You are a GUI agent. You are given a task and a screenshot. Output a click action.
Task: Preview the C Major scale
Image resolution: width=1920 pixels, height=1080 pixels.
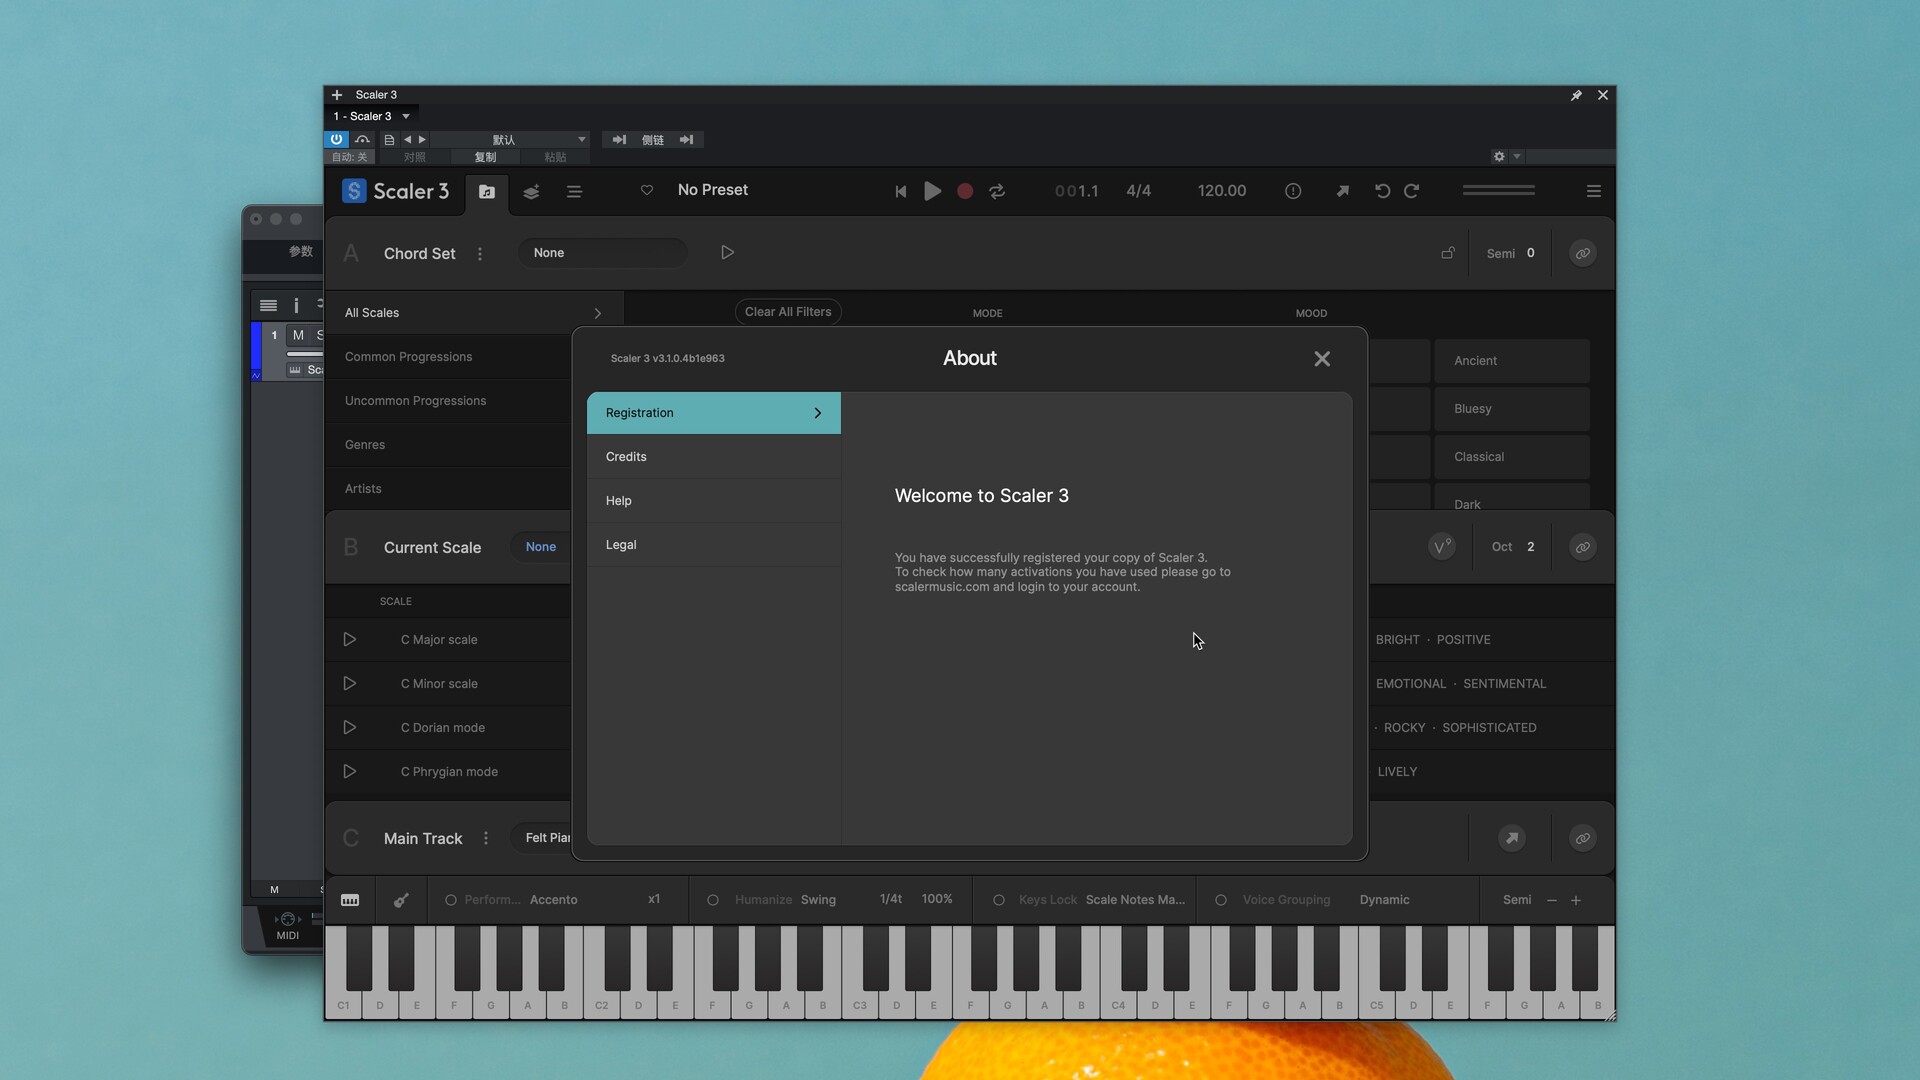point(349,639)
